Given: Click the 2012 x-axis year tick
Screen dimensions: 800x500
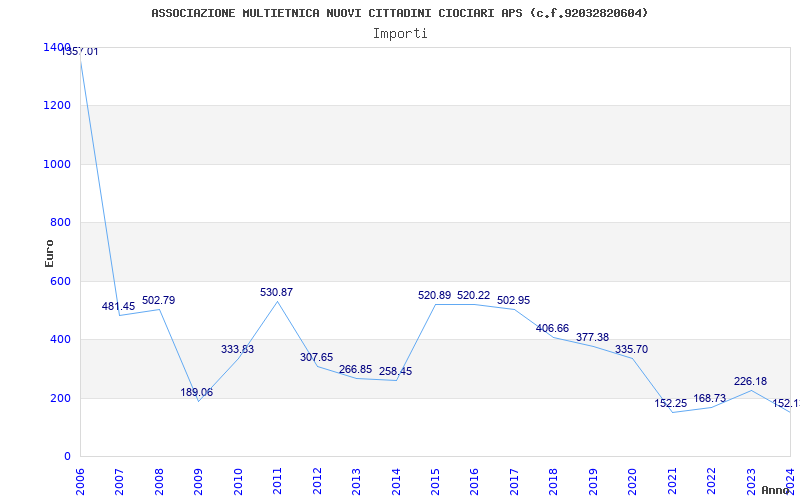Looking at the screenshot, I should (317, 481).
